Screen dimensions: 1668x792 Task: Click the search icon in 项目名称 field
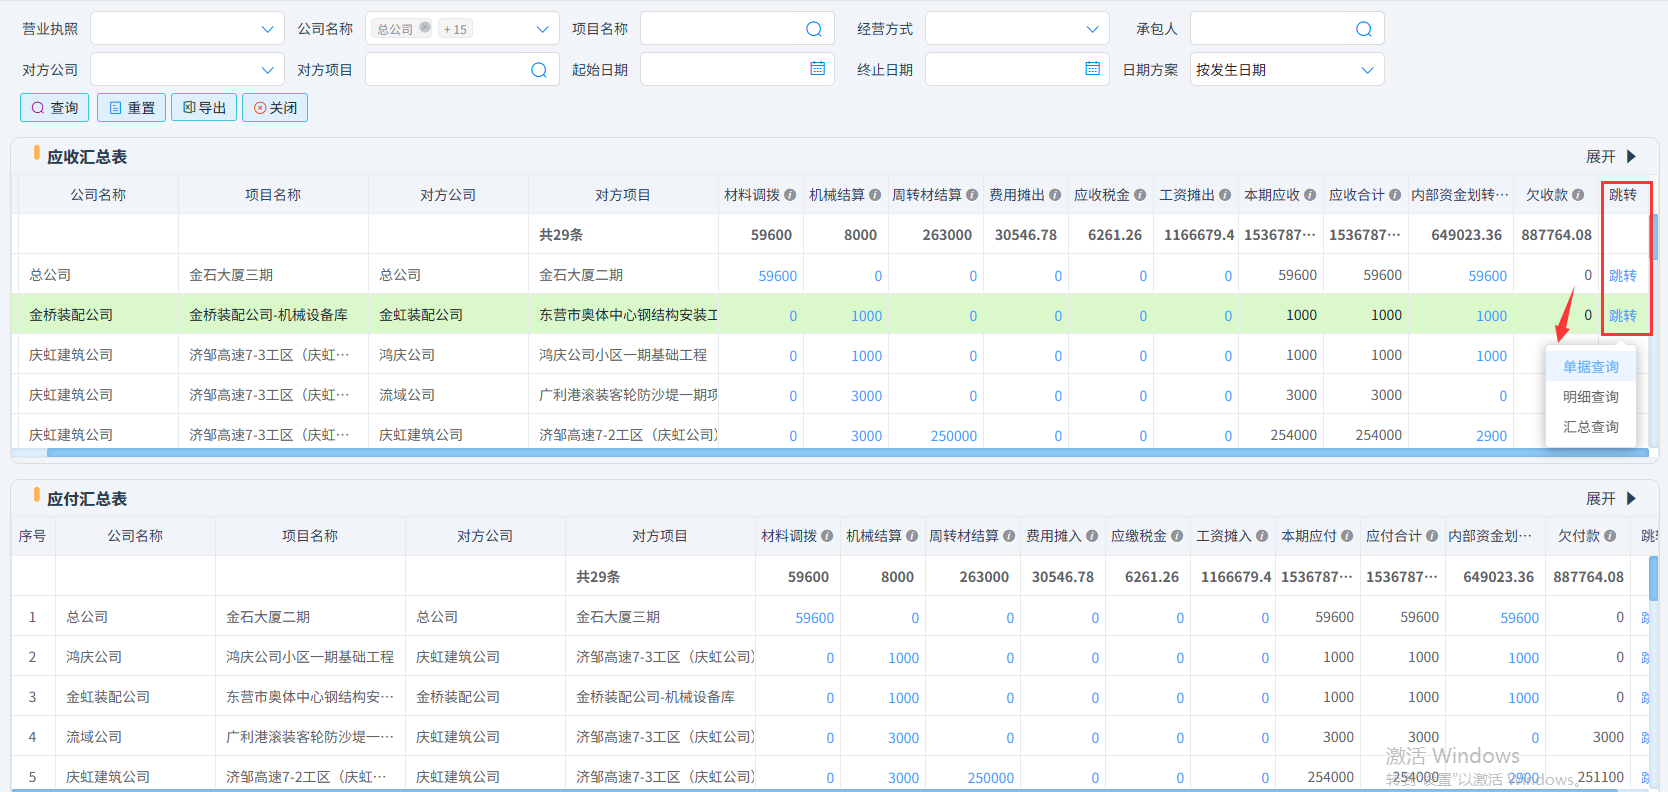[x=814, y=29]
